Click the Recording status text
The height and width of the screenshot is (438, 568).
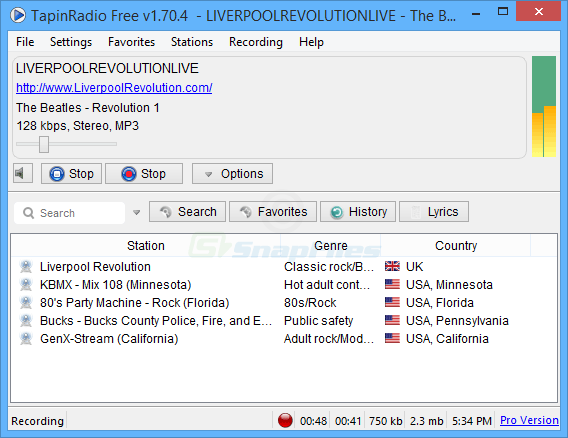(x=37, y=421)
